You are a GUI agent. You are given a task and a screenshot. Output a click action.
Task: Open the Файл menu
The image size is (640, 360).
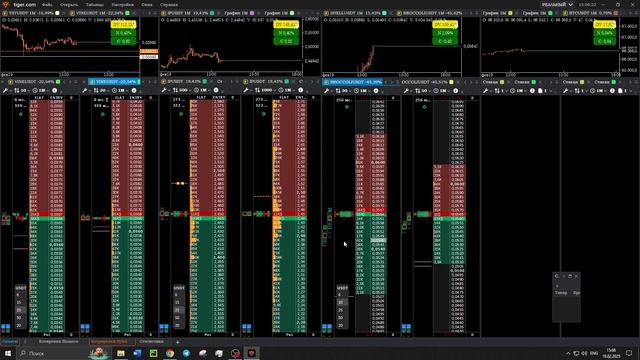tap(47, 4)
